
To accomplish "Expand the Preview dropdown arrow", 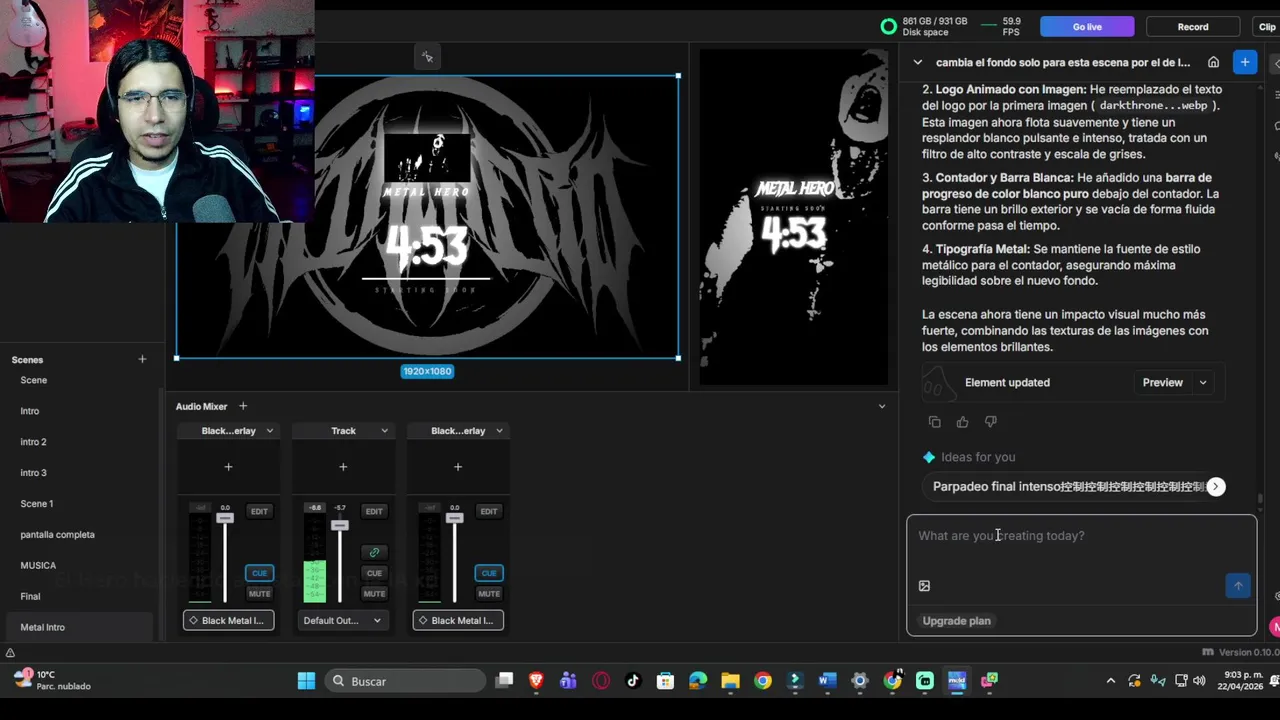I will click(x=1203, y=382).
